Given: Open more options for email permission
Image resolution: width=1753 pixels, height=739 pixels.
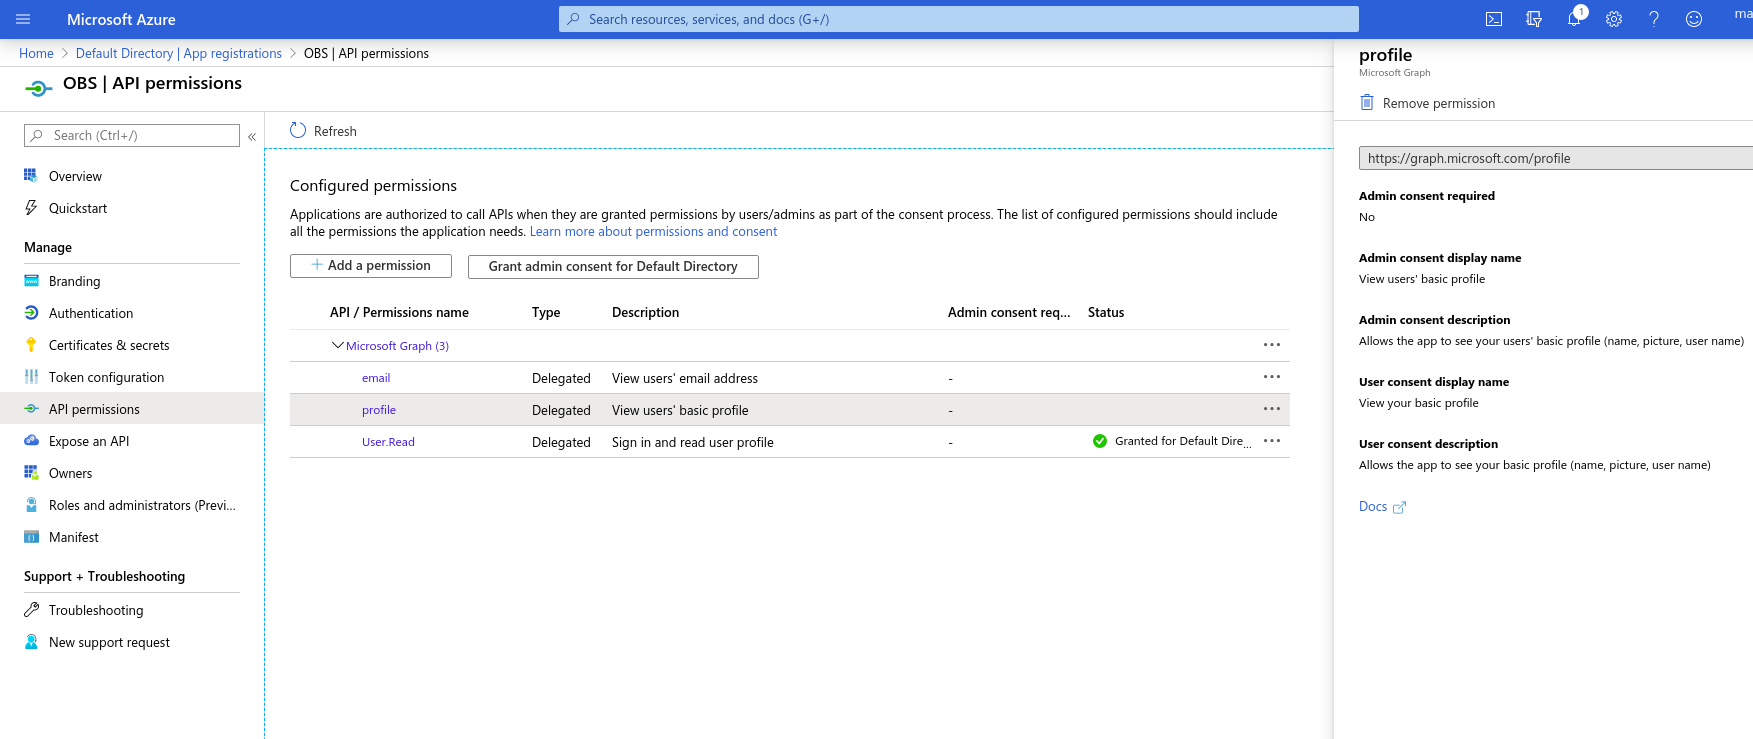Looking at the screenshot, I should 1272,377.
